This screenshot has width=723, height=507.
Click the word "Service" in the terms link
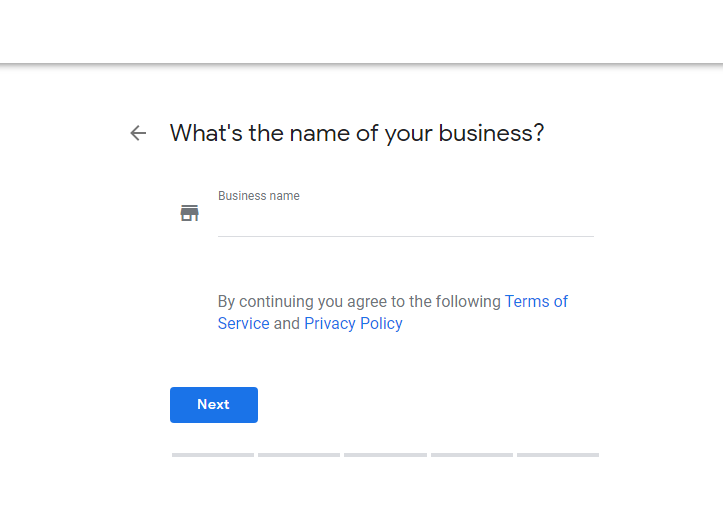point(243,324)
